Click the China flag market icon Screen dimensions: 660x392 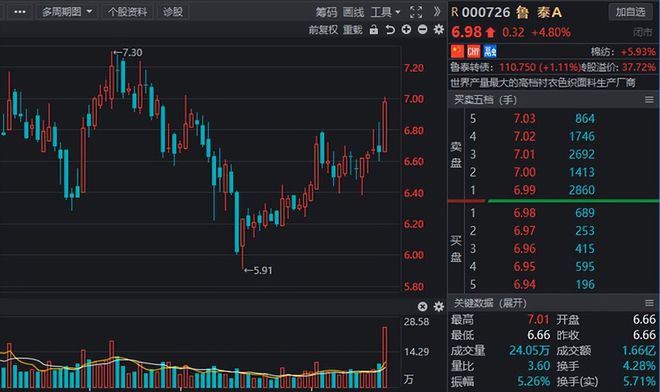click(458, 51)
